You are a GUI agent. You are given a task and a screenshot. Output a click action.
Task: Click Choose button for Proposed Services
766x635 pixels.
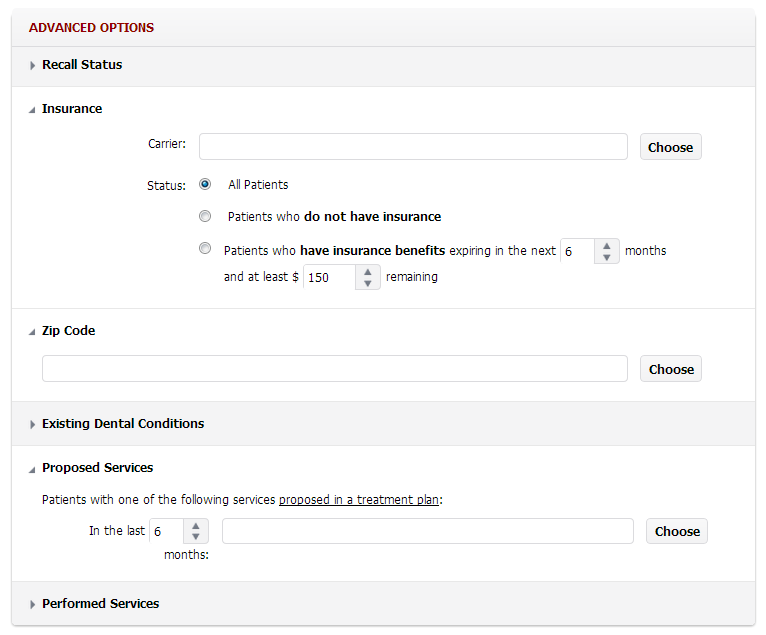pyautogui.click(x=677, y=531)
